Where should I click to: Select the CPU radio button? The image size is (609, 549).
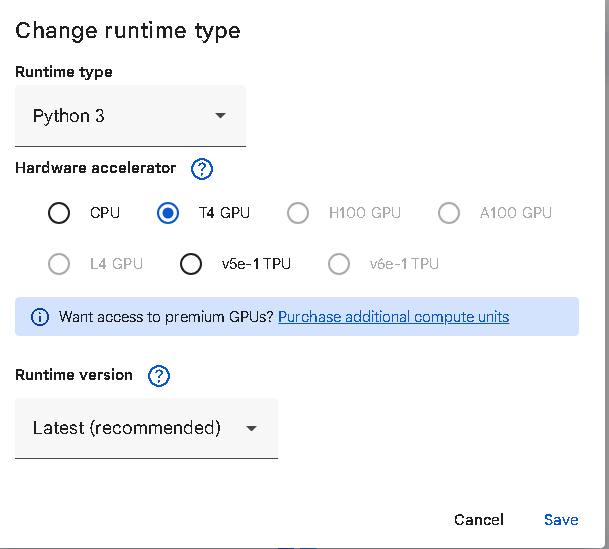pos(59,213)
